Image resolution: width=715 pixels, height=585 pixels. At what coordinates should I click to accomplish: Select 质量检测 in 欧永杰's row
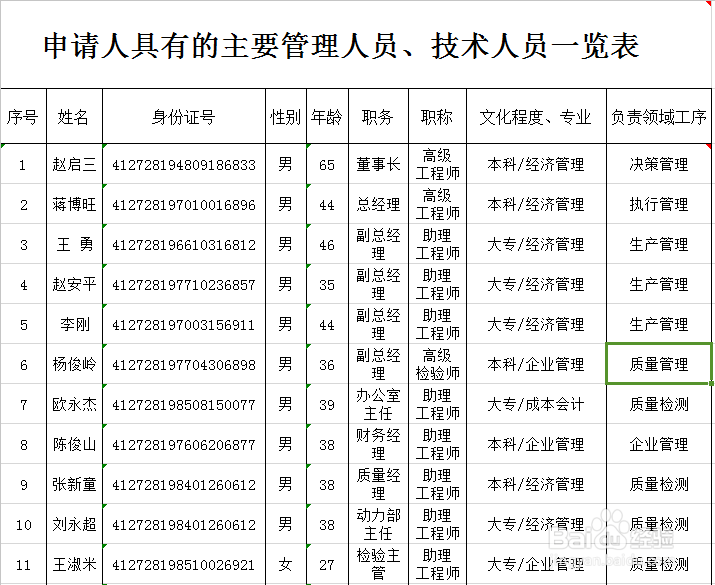659,404
